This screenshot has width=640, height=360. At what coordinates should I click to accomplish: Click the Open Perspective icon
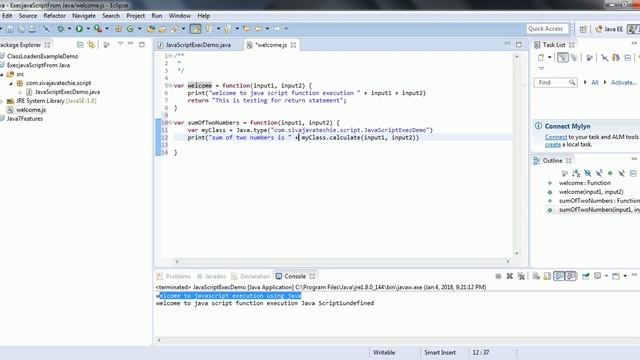[583, 29]
